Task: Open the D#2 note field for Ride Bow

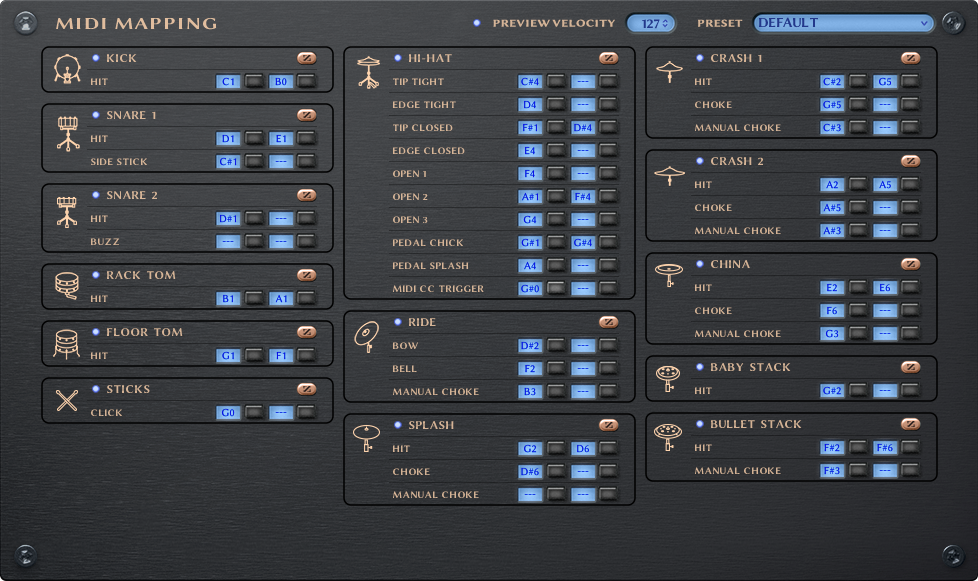Action: [x=530, y=346]
